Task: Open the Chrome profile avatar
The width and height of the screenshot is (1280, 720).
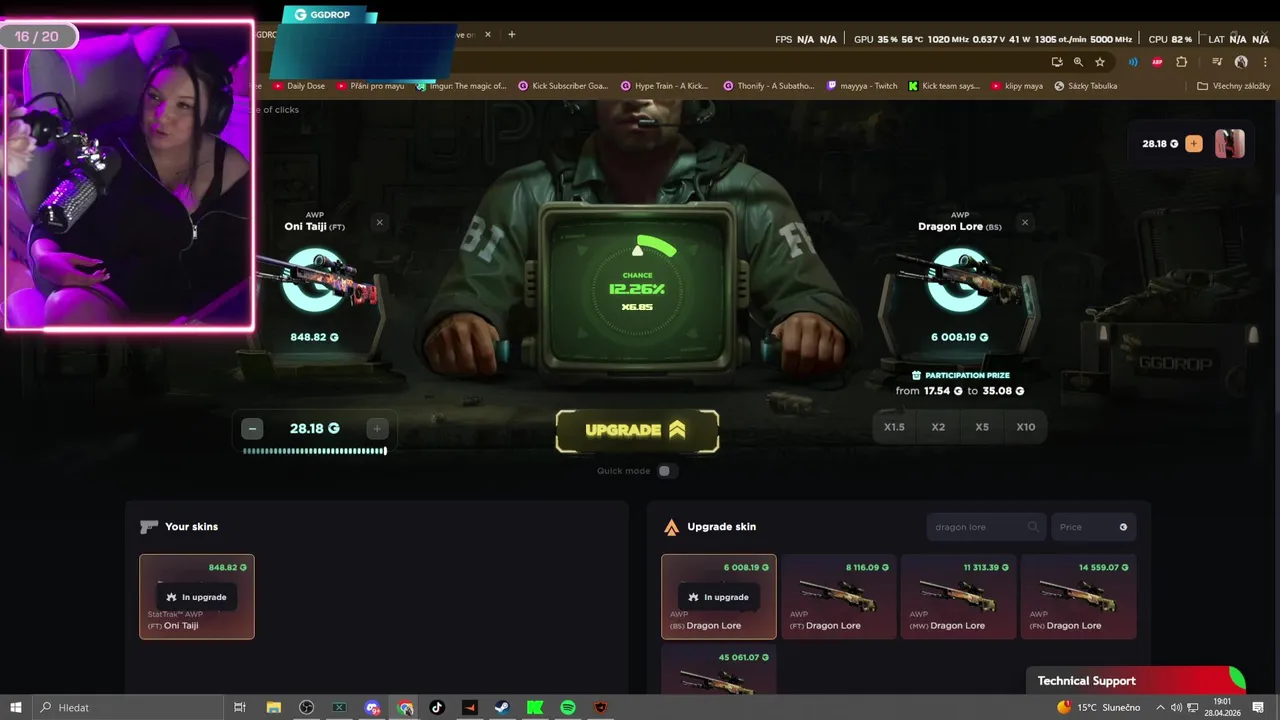Action: click(1241, 62)
